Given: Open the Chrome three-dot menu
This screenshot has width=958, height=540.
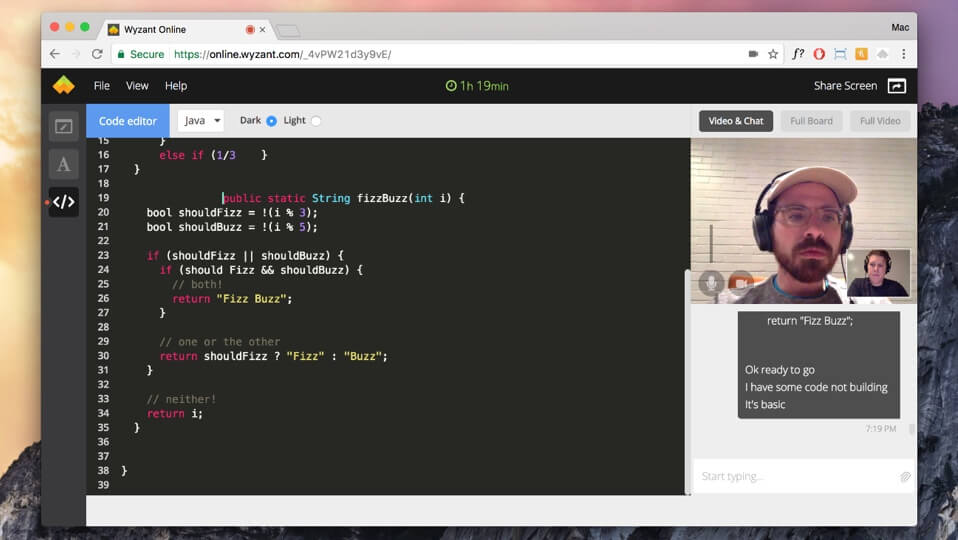Looking at the screenshot, I should (x=904, y=54).
